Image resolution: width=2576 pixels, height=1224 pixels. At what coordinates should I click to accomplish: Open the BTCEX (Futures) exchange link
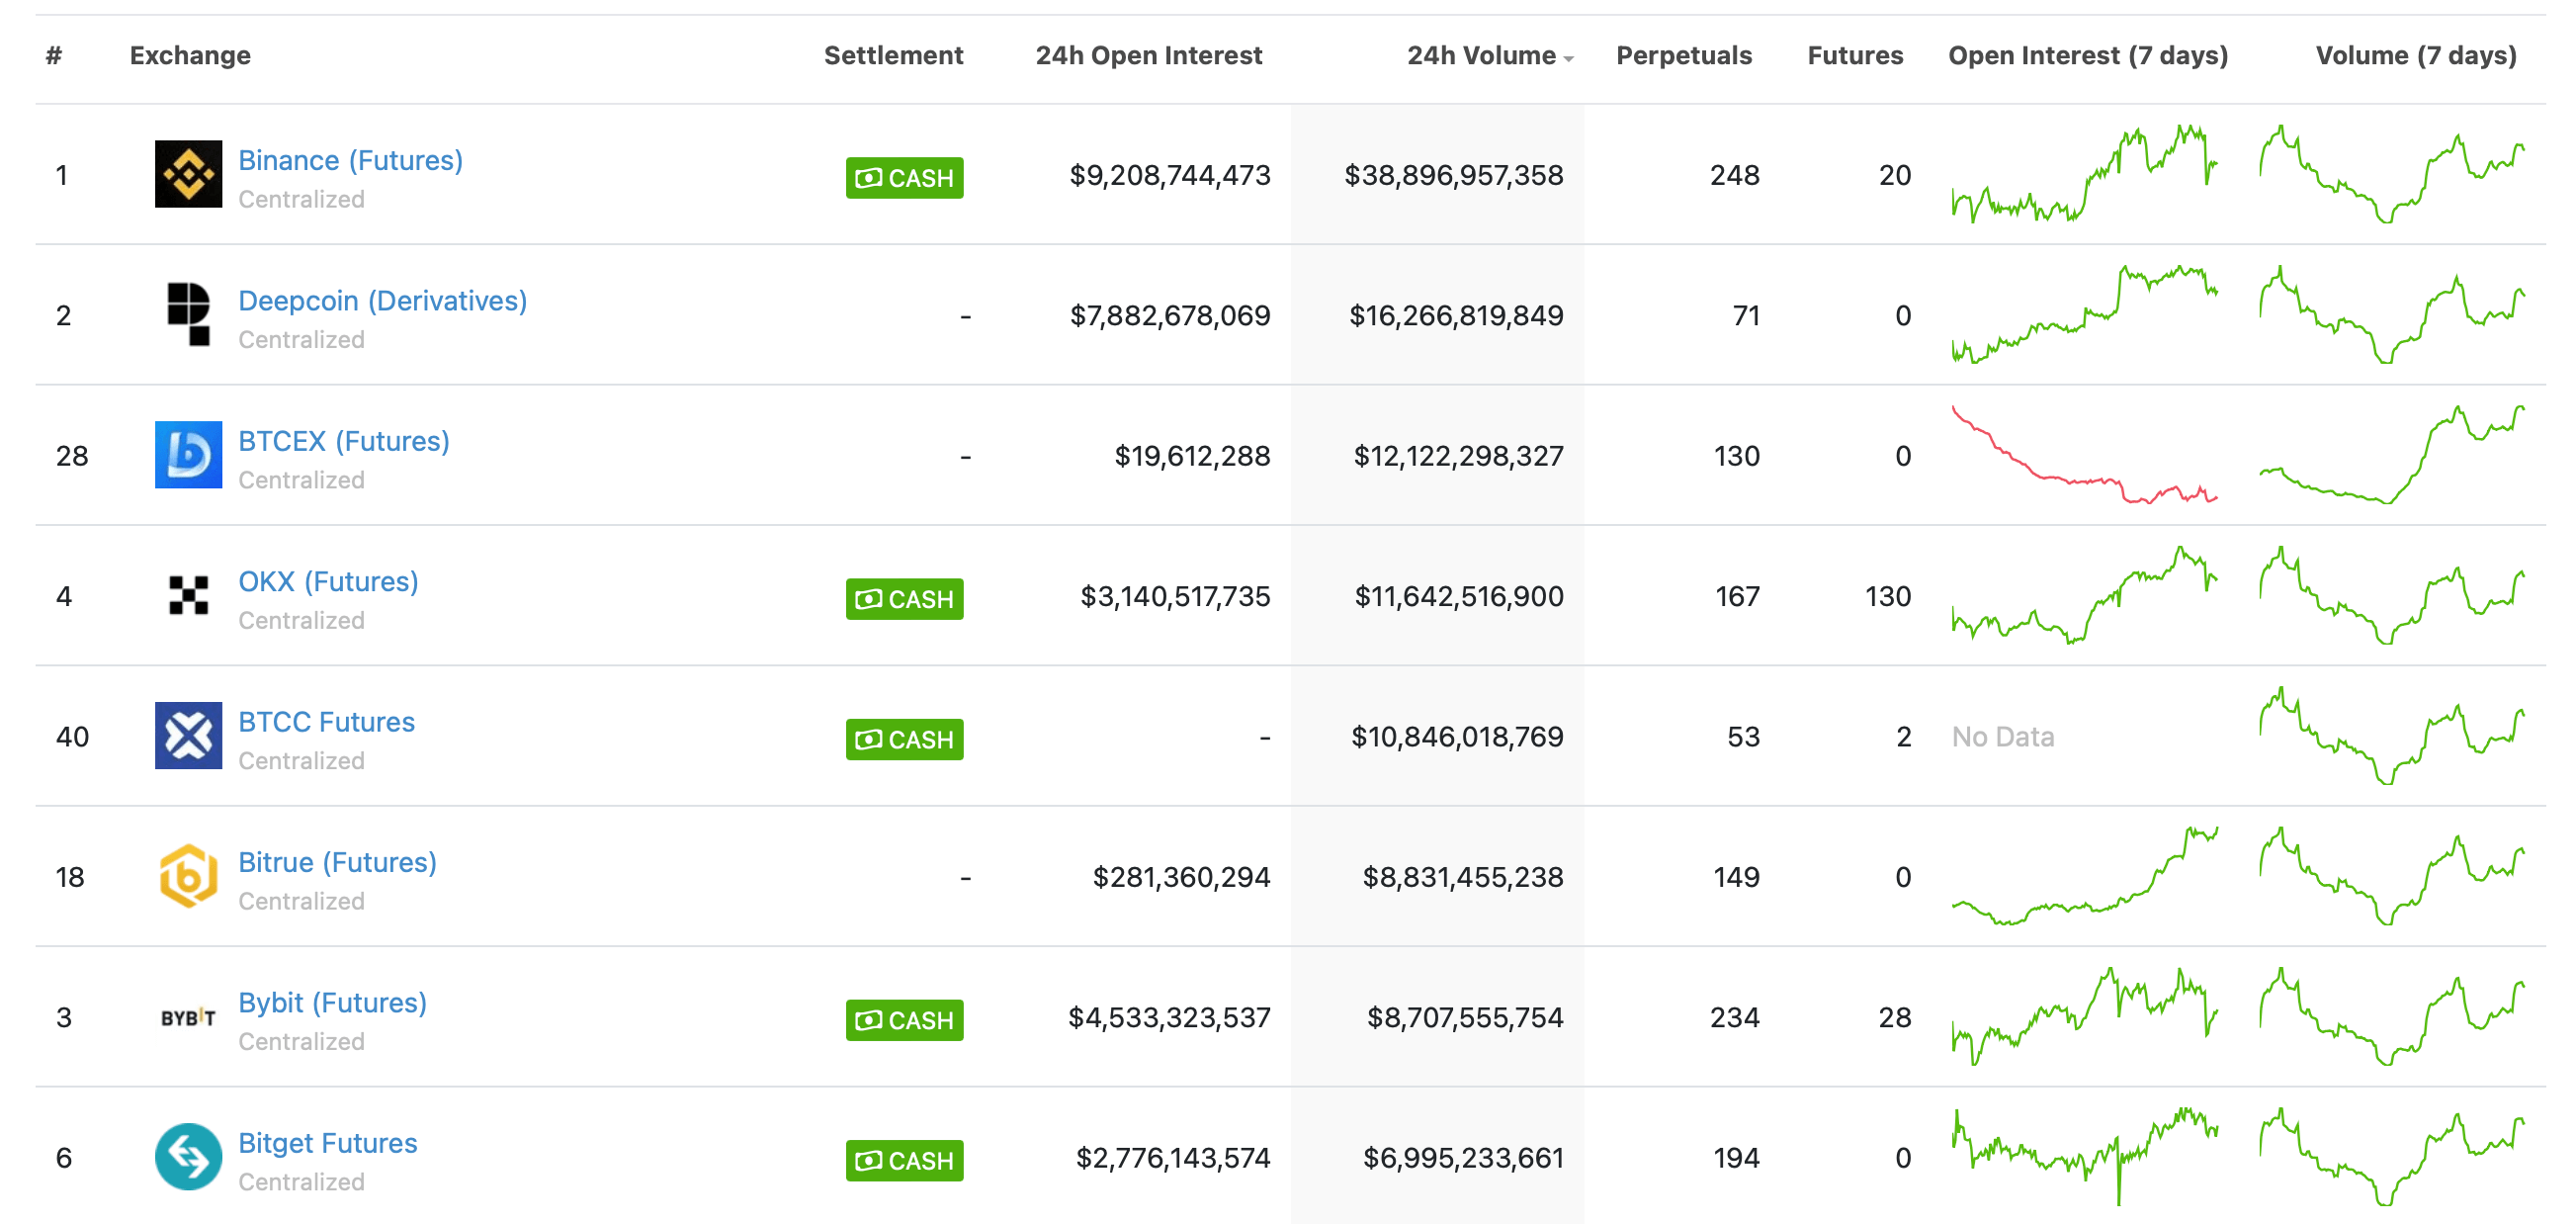tap(344, 441)
